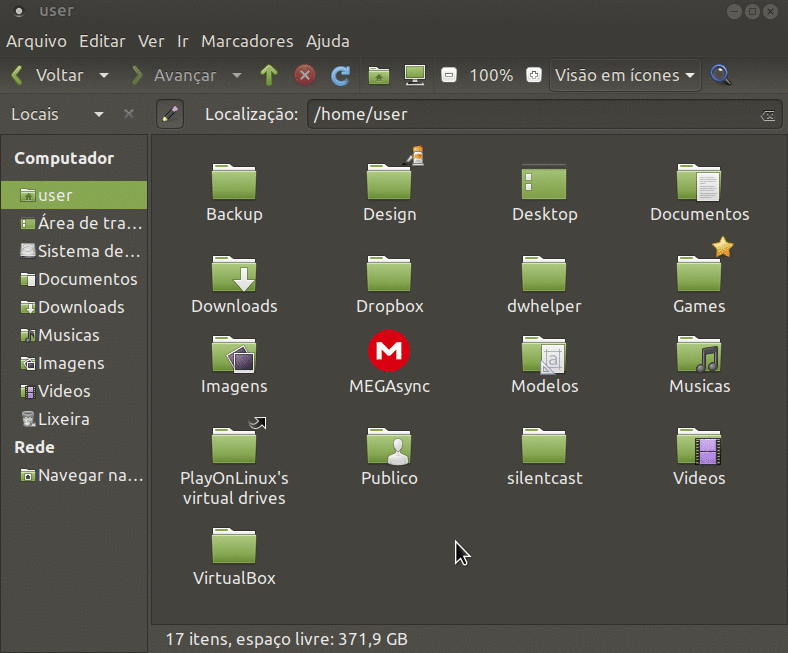The width and height of the screenshot is (788, 653).
Task: Open Lixeira trash in the sidebar
Action: pyautogui.click(x=74, y=419)
